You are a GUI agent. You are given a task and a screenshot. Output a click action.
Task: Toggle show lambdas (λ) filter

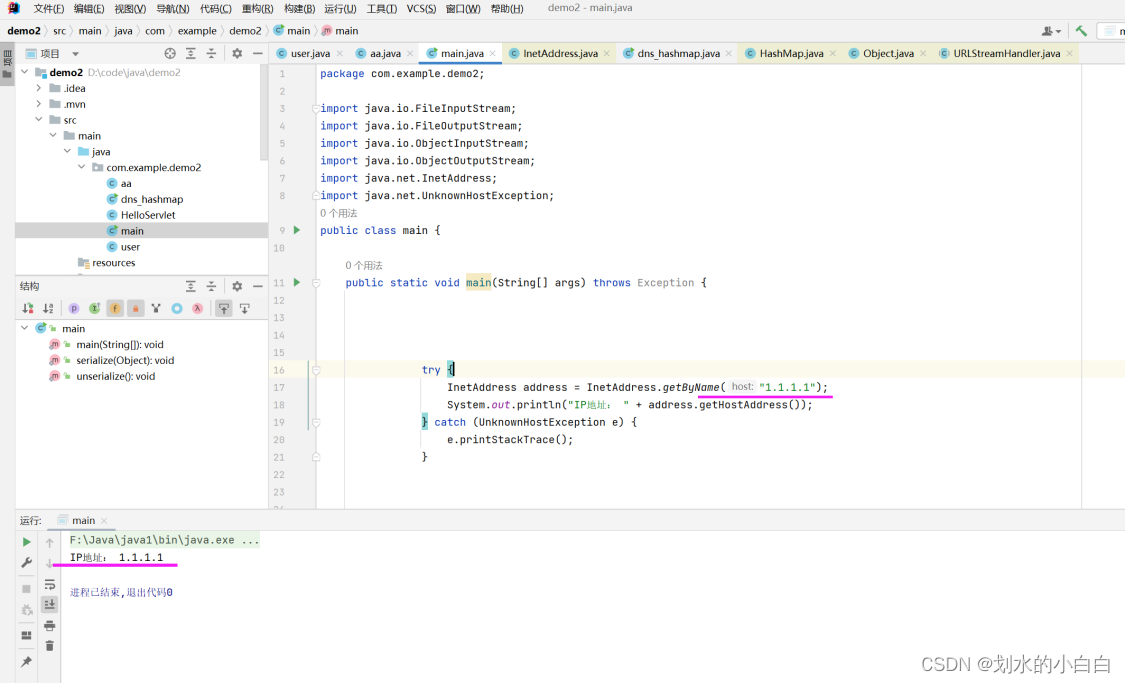(197, 308)
